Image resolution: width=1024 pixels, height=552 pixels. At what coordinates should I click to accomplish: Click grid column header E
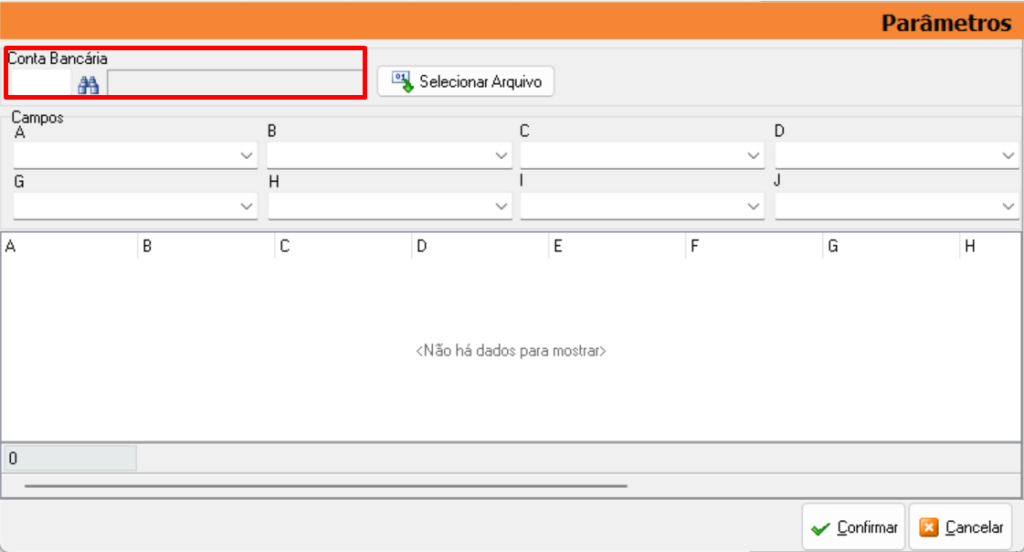point(618,246)
